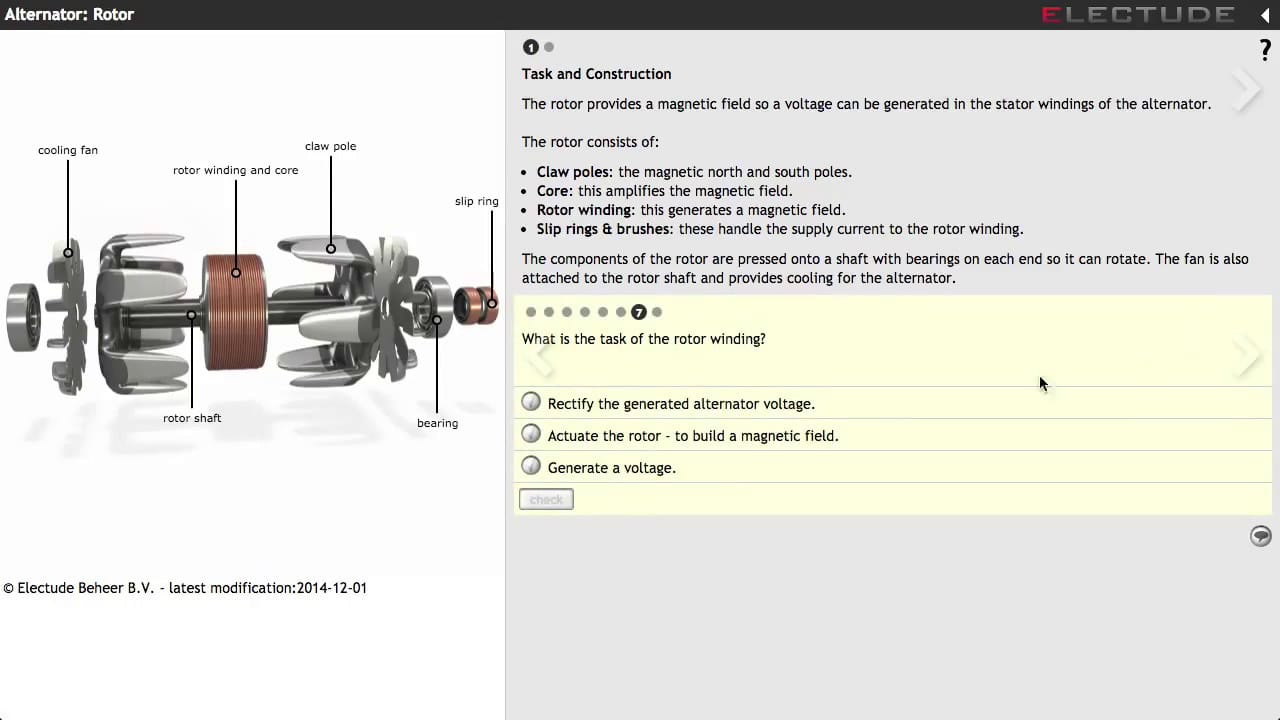Click the speech bubble feedback icon
Screen dimensions: 1280x720
click(1260, 536)
